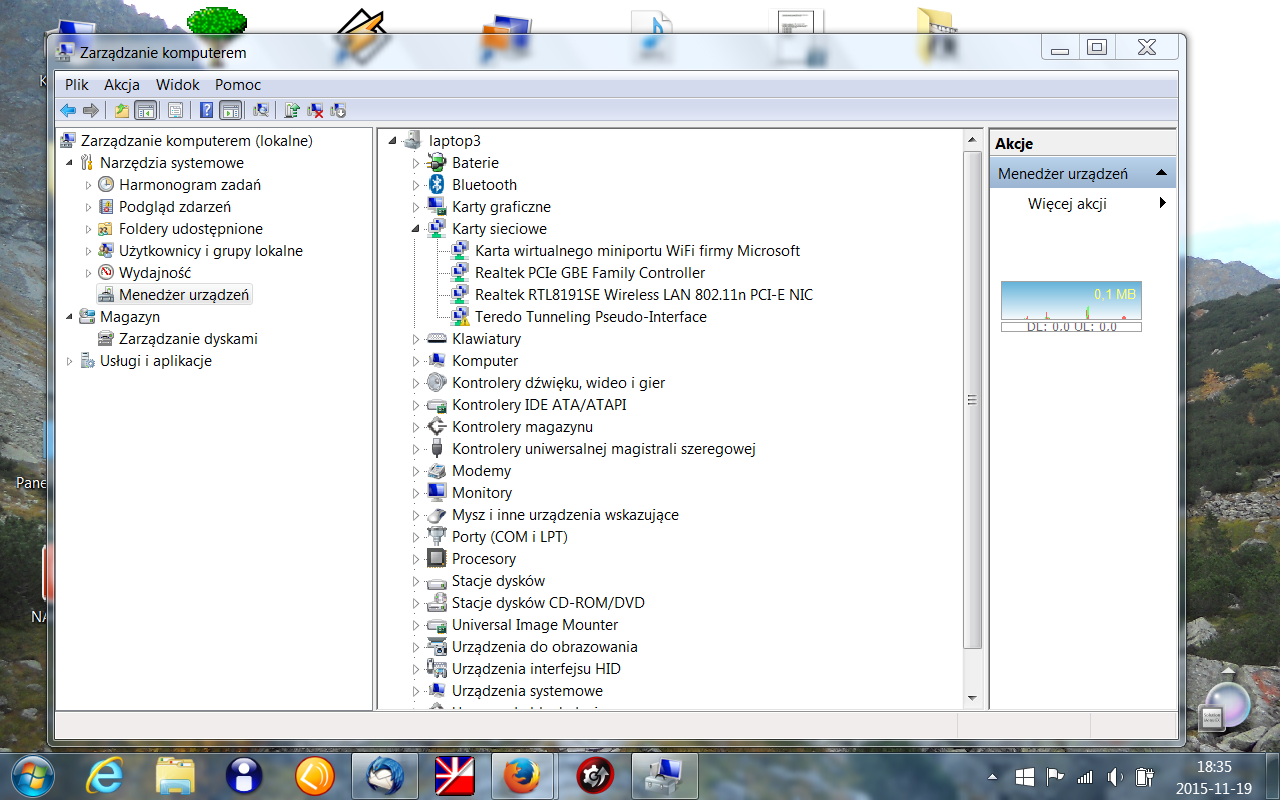Expand the Bluetooth device category
1280x800 pixels.
click(x=417, y=185)
